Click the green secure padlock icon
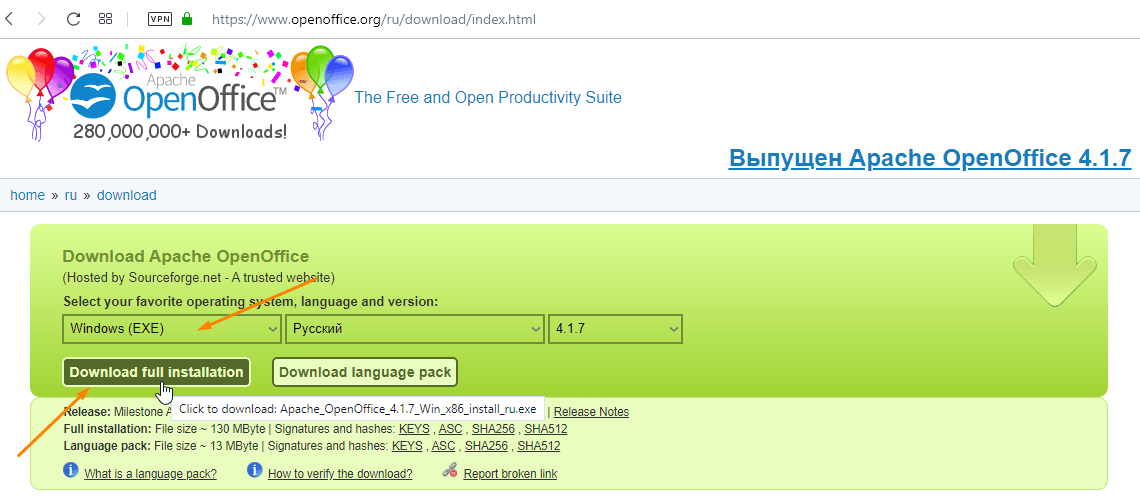The height and width of the screenshot is (497, 1140). click(x=187, y=19)
